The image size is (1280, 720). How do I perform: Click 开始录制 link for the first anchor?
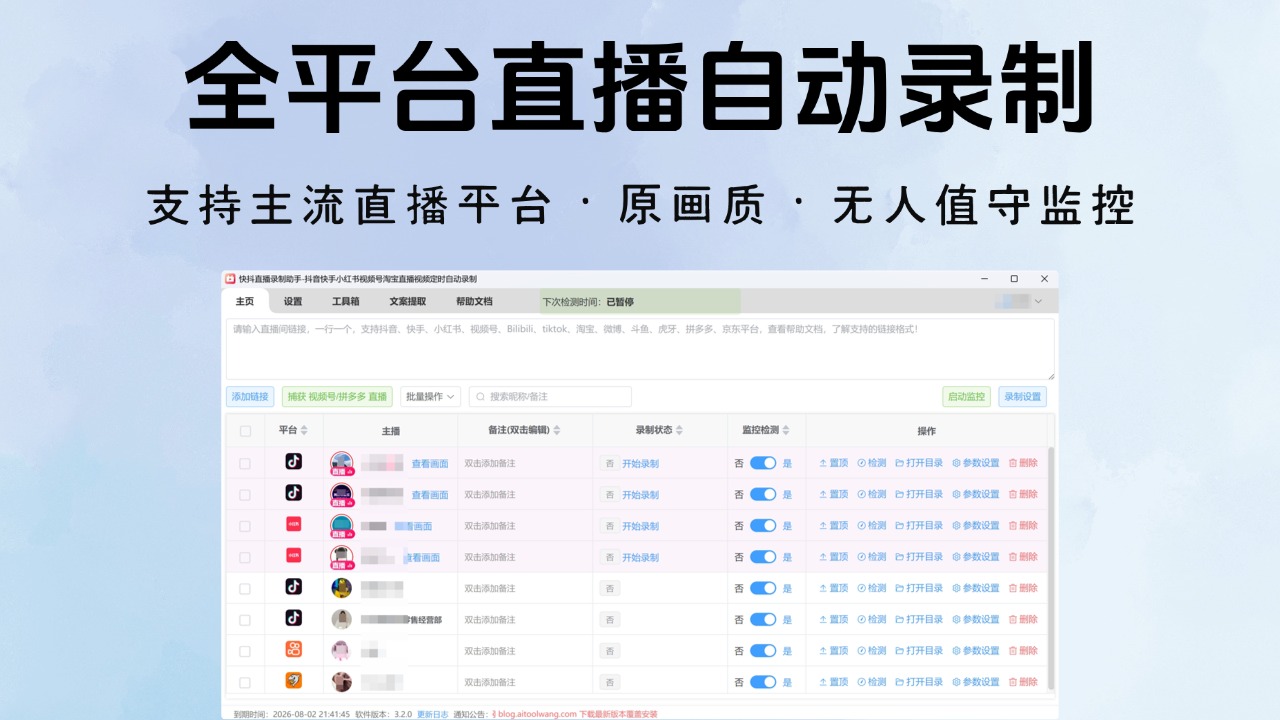tap(642, 462)
